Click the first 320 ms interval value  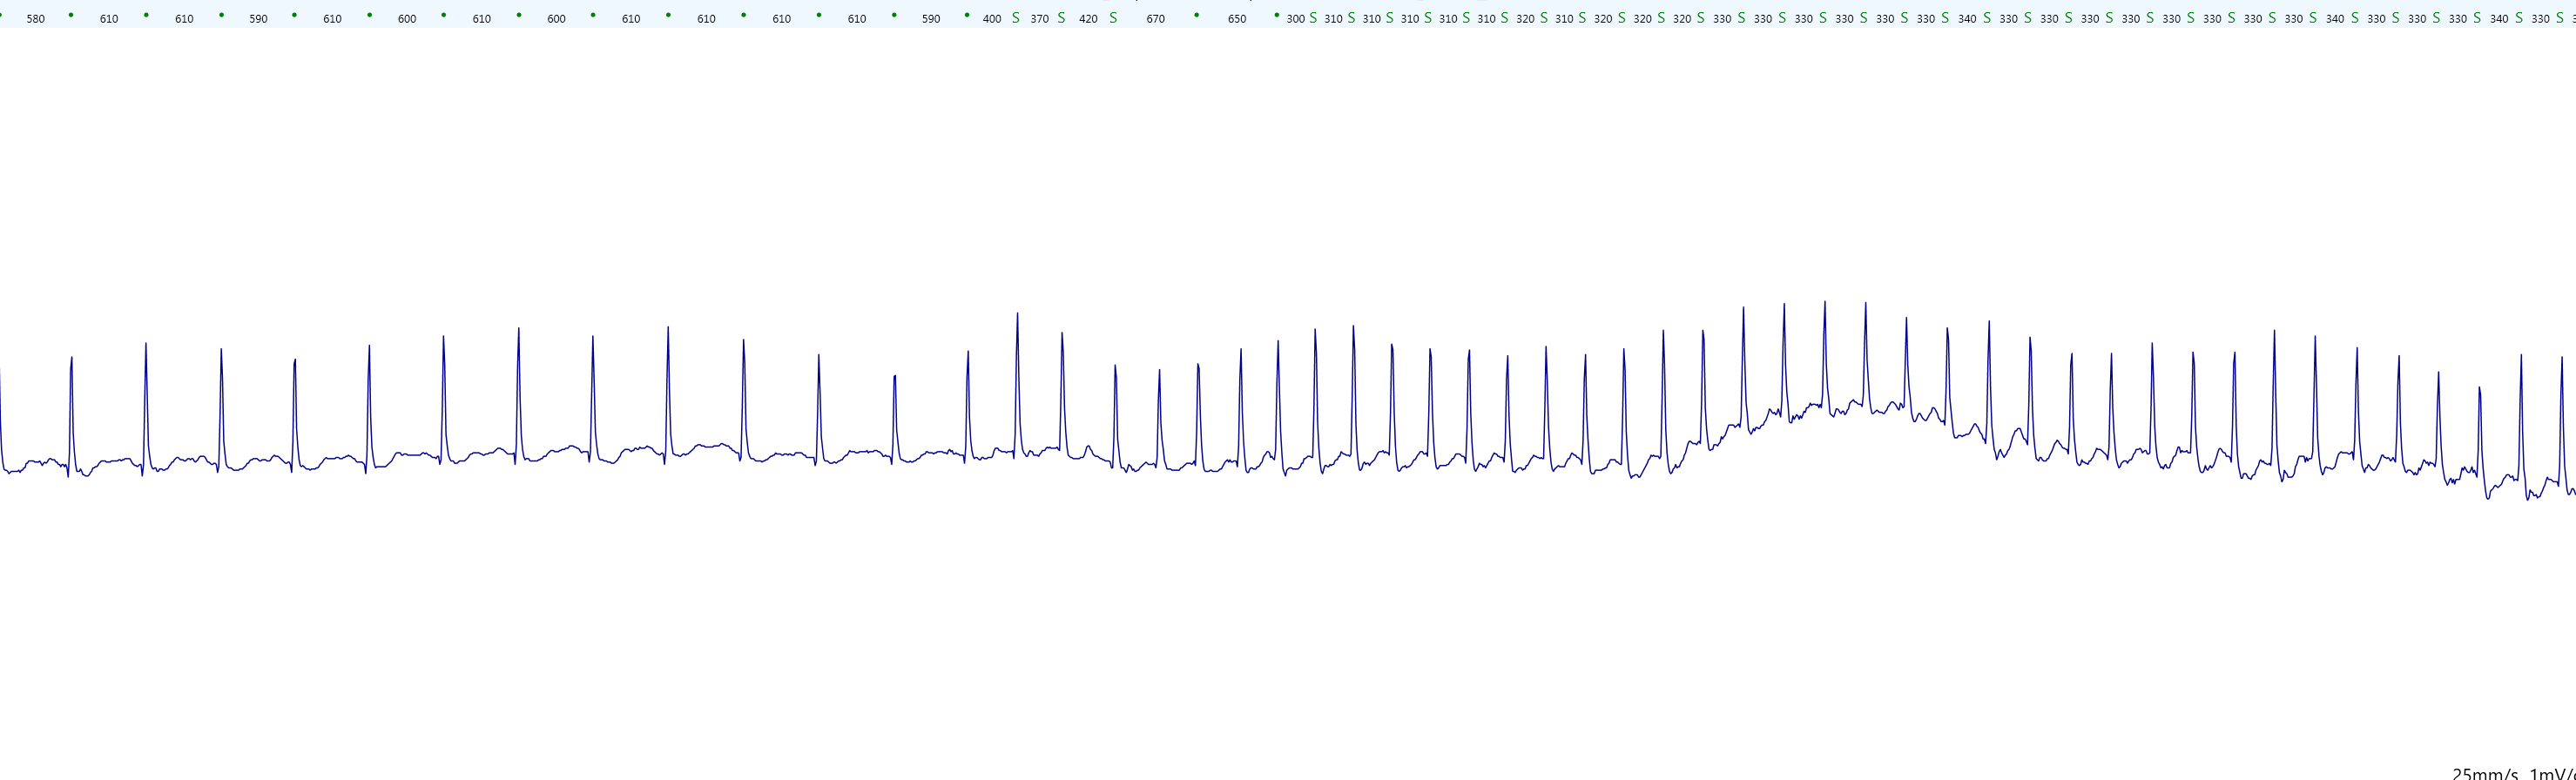(1525, 19)
